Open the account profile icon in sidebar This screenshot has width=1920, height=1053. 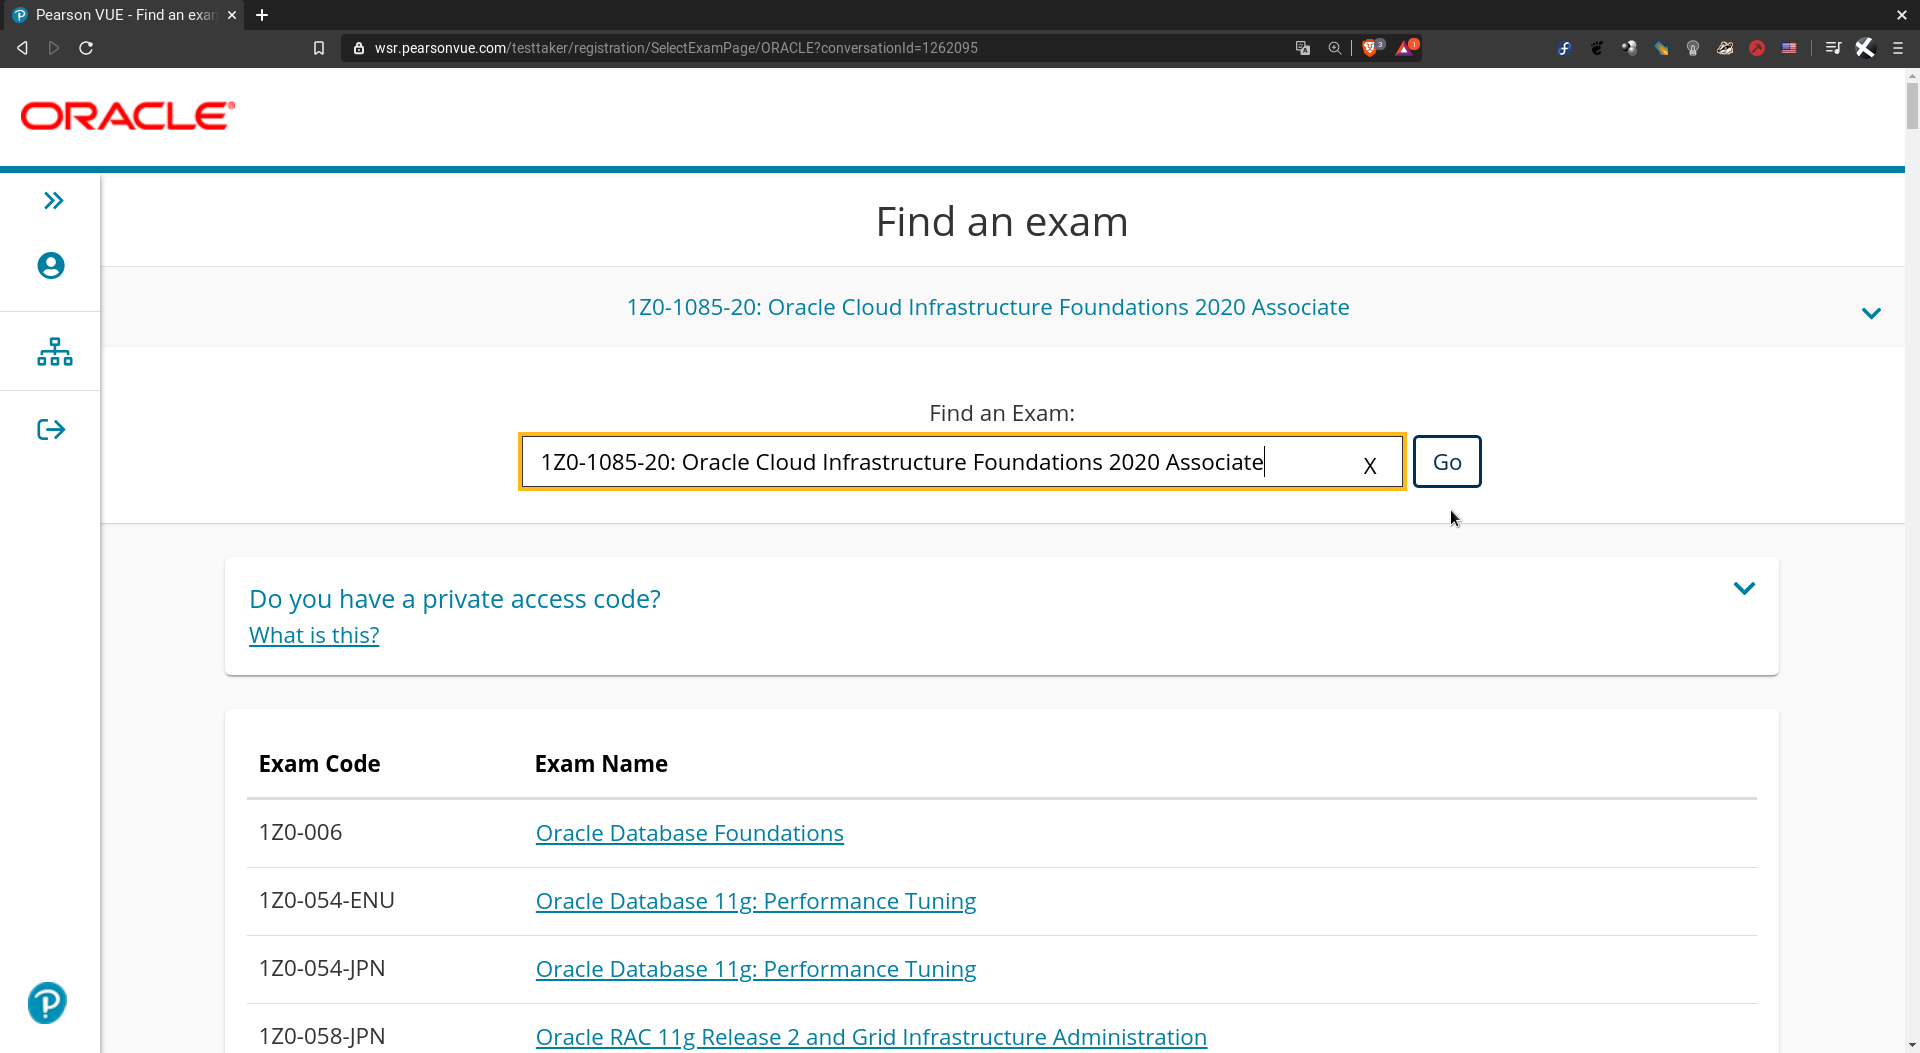point(51,265)
